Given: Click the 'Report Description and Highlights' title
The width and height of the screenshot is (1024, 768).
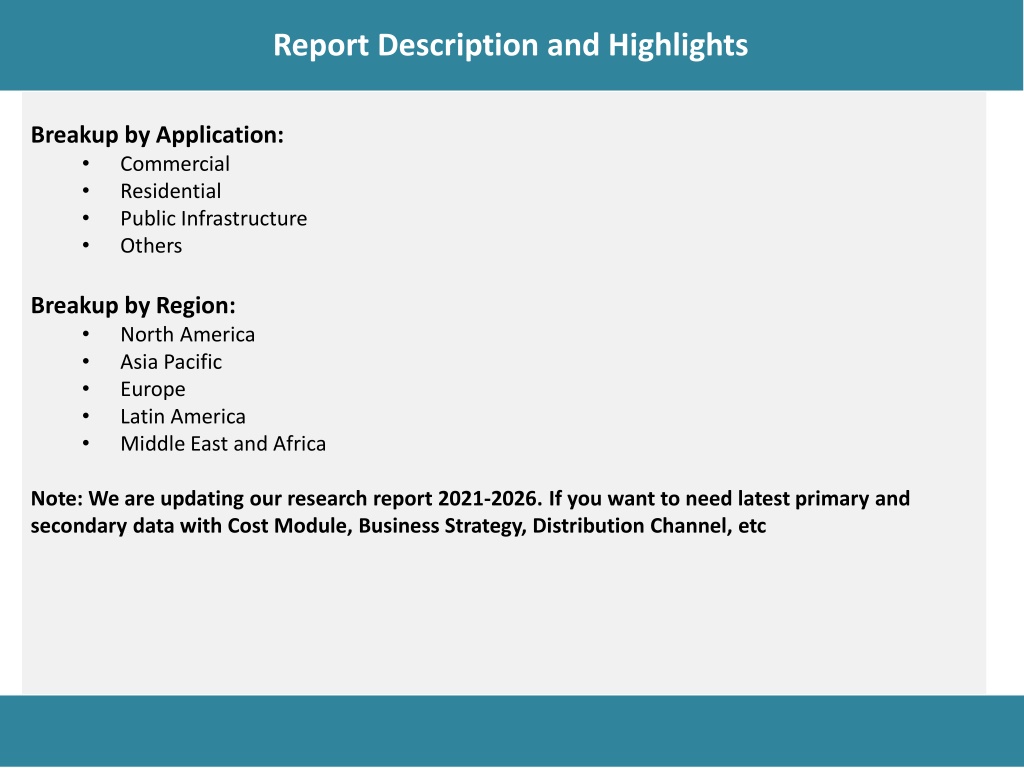Looking at the screenshot, I should [x=510, y=46].
